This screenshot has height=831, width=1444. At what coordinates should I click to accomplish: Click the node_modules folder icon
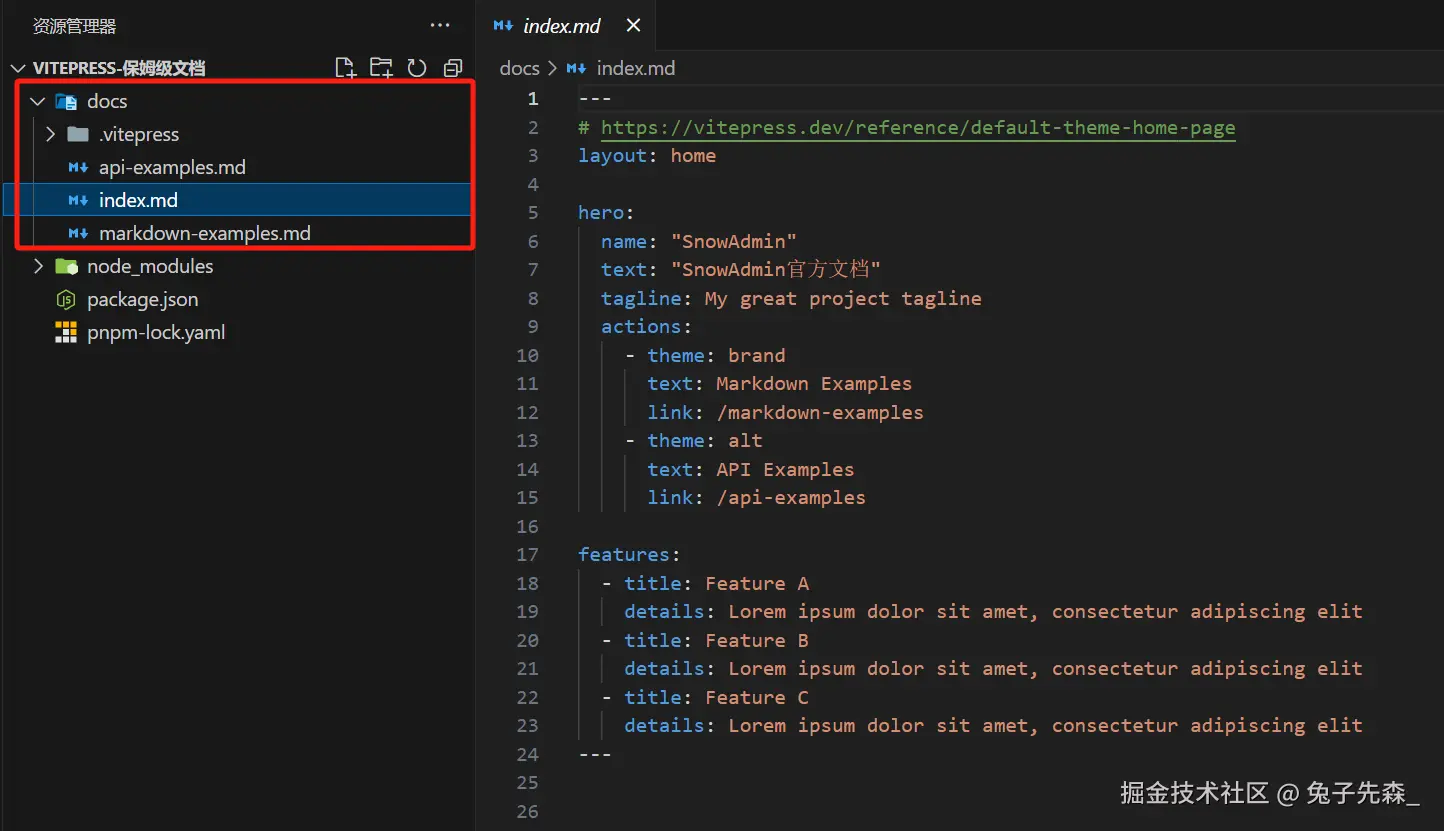[66, 266]
